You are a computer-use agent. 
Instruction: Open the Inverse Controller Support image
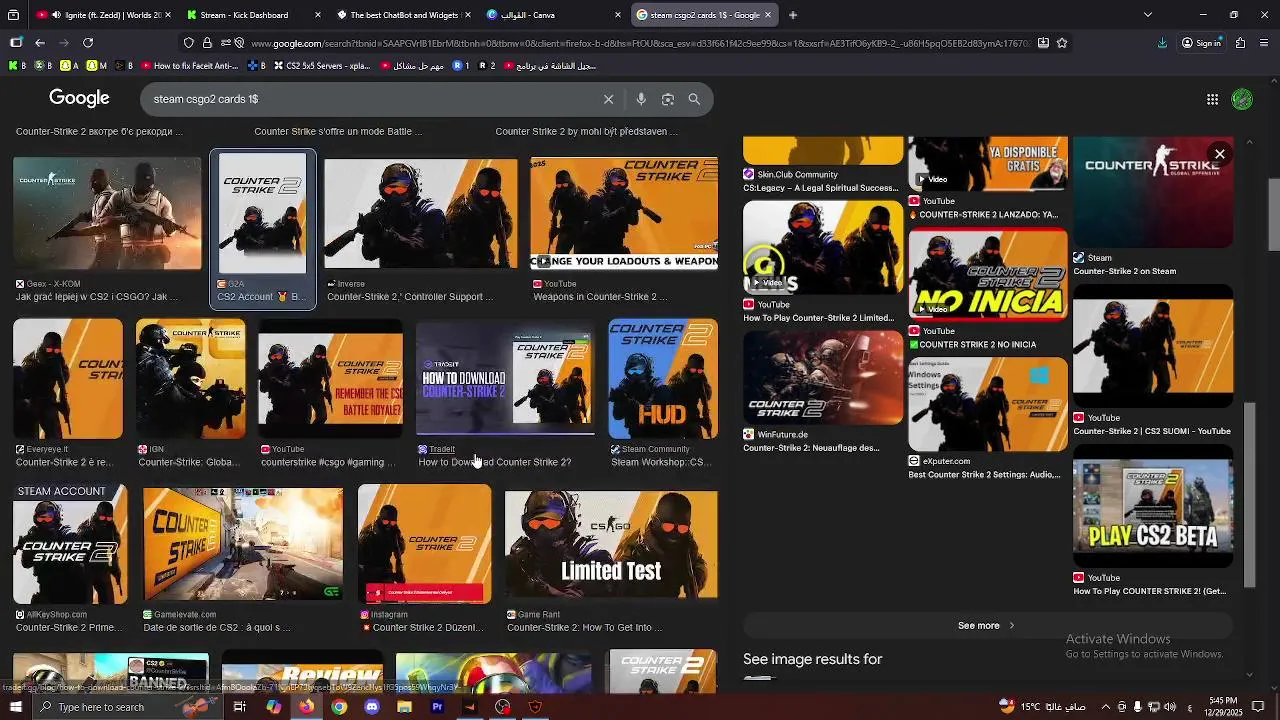[421, 213]
